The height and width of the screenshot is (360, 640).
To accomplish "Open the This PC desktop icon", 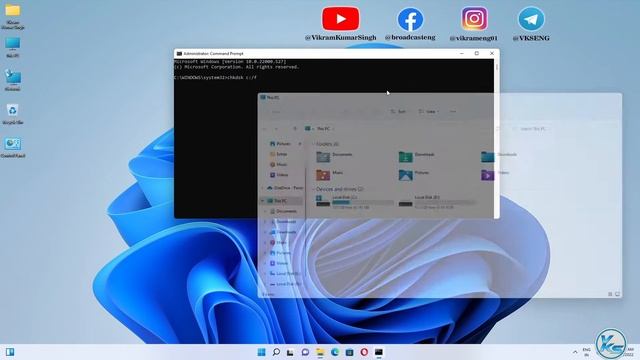I will (x=13, y=47).
